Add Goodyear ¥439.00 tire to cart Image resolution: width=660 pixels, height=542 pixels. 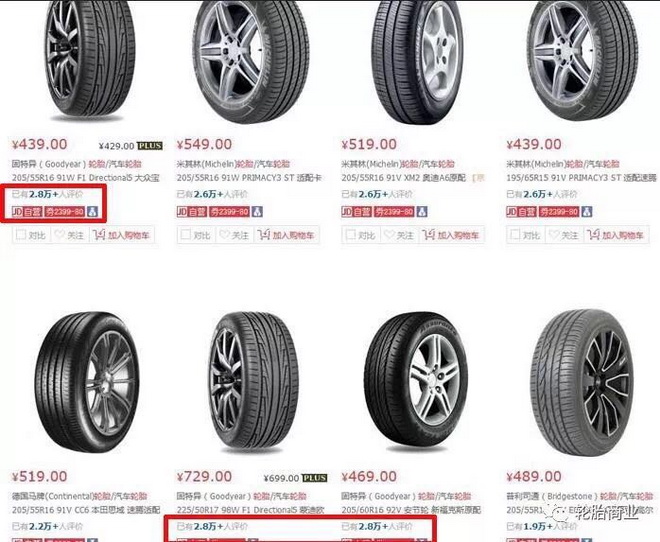122,235
